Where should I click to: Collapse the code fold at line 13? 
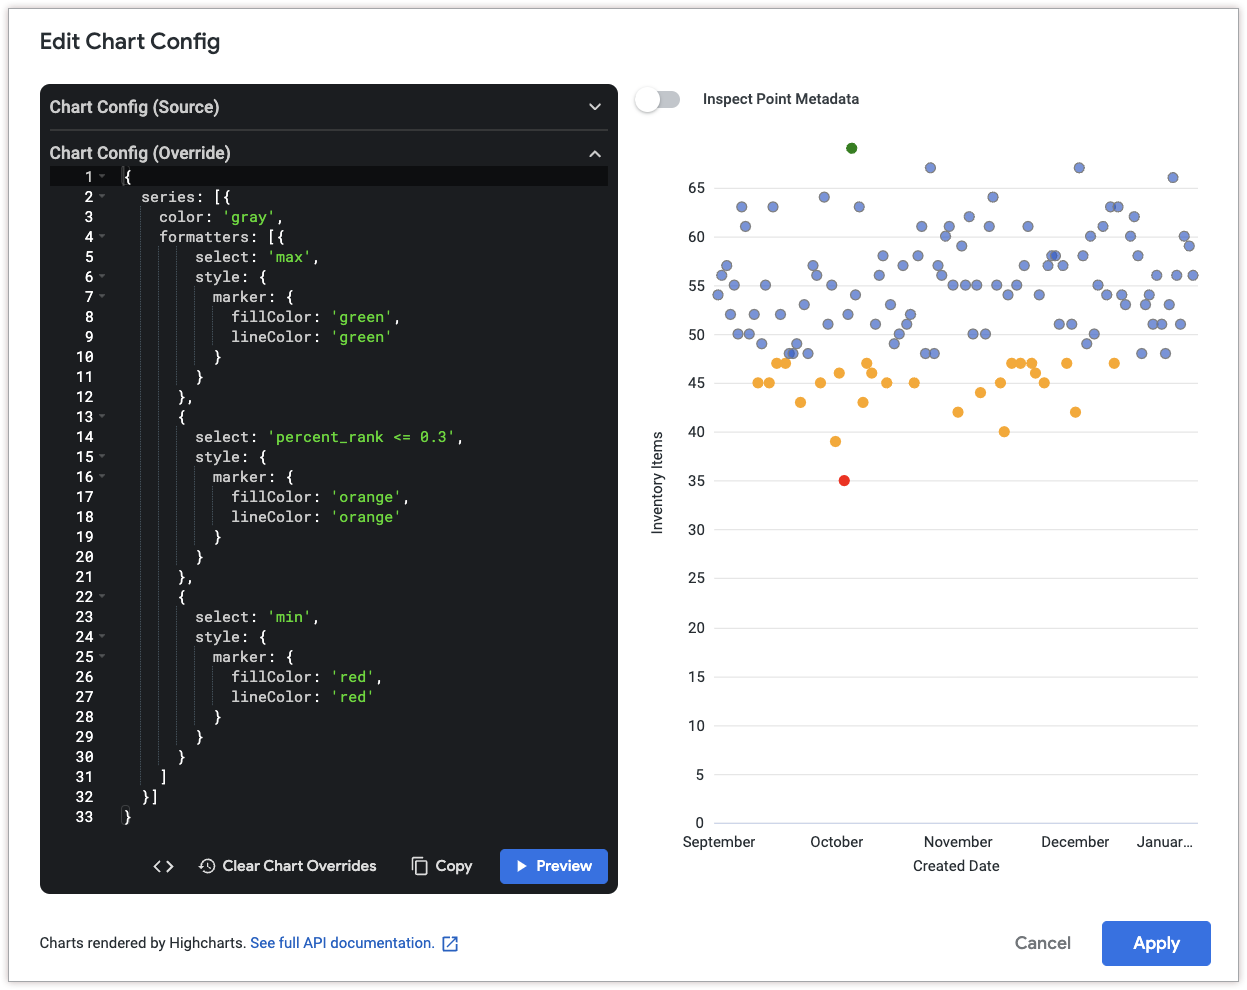[x=102, y=417]
